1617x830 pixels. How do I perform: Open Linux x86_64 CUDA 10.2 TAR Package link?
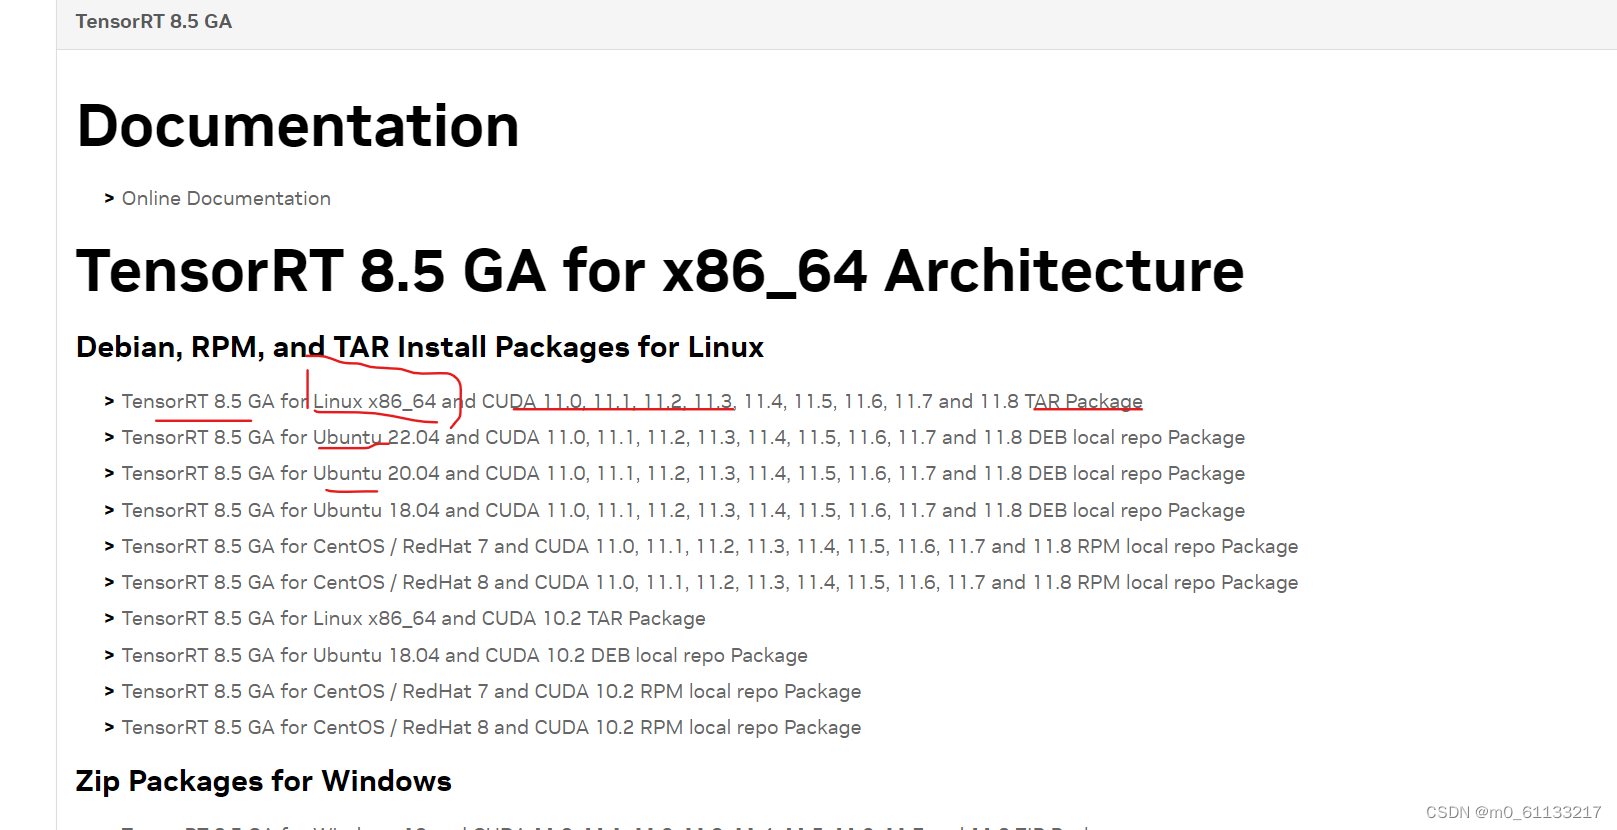(413, 618)
